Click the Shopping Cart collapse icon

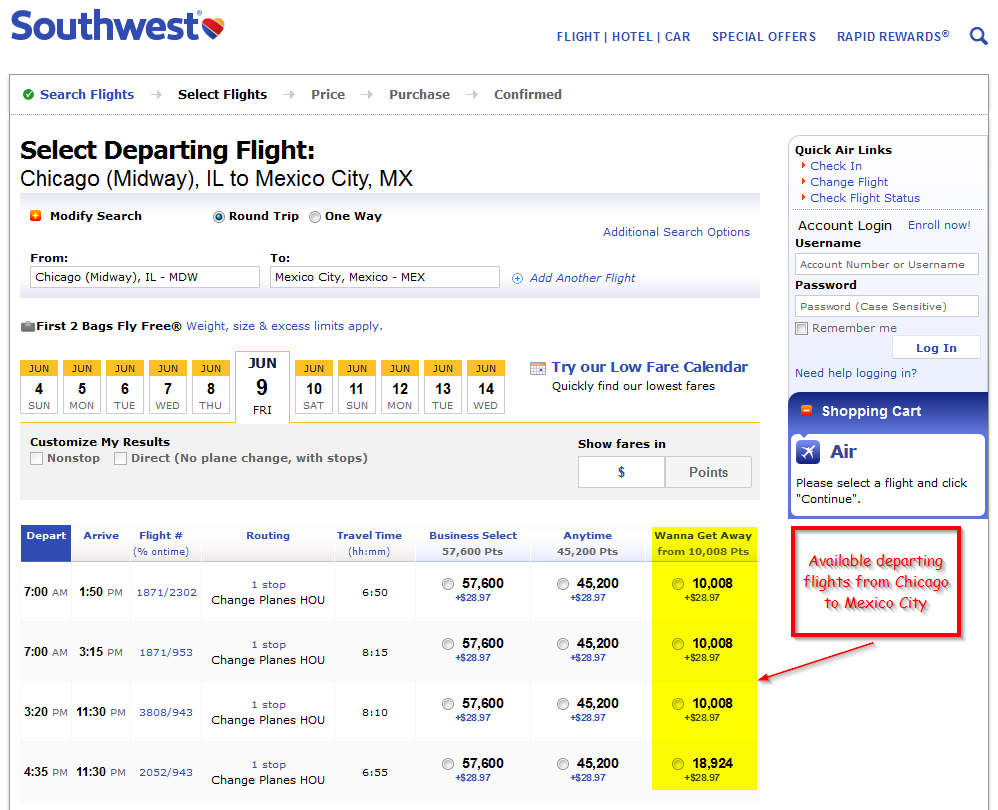(x=806, y=410)
